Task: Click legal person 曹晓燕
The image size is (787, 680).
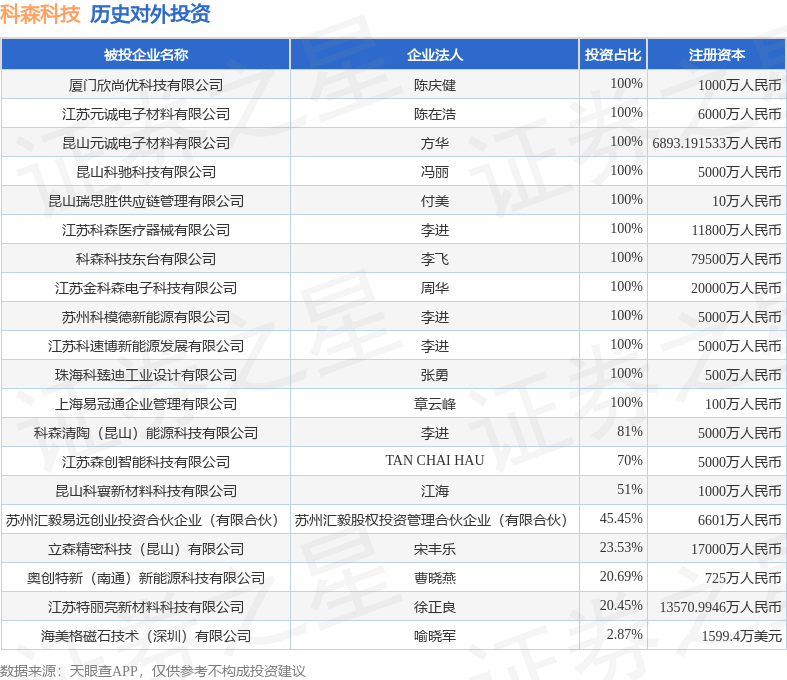Action: click(435, 578)
